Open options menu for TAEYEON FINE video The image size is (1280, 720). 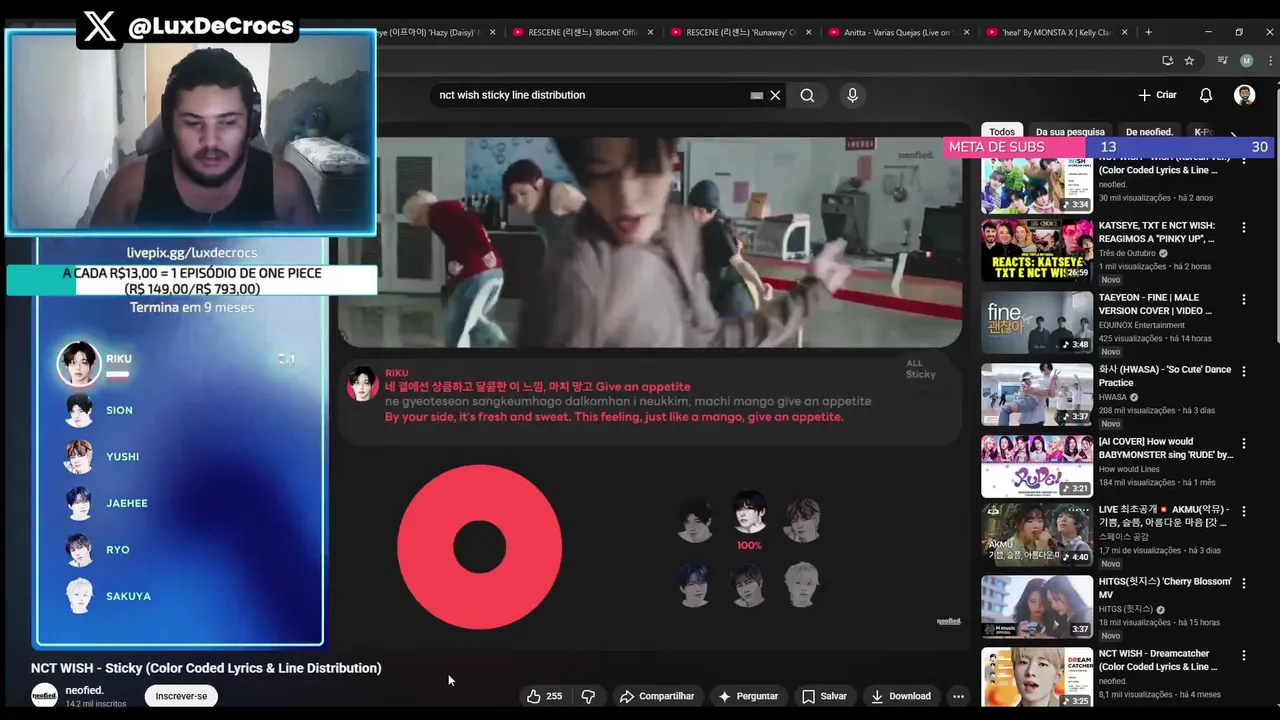(1244, 300)
